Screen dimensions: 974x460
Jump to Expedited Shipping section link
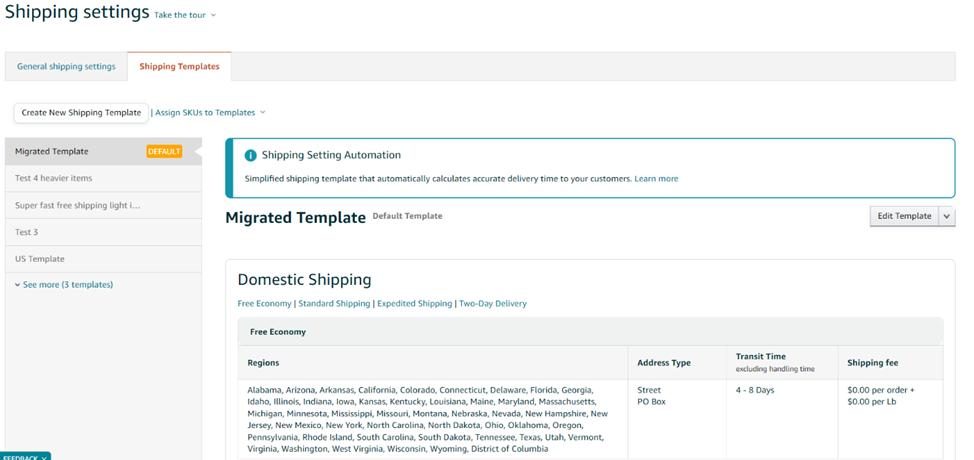pos(414,303)
